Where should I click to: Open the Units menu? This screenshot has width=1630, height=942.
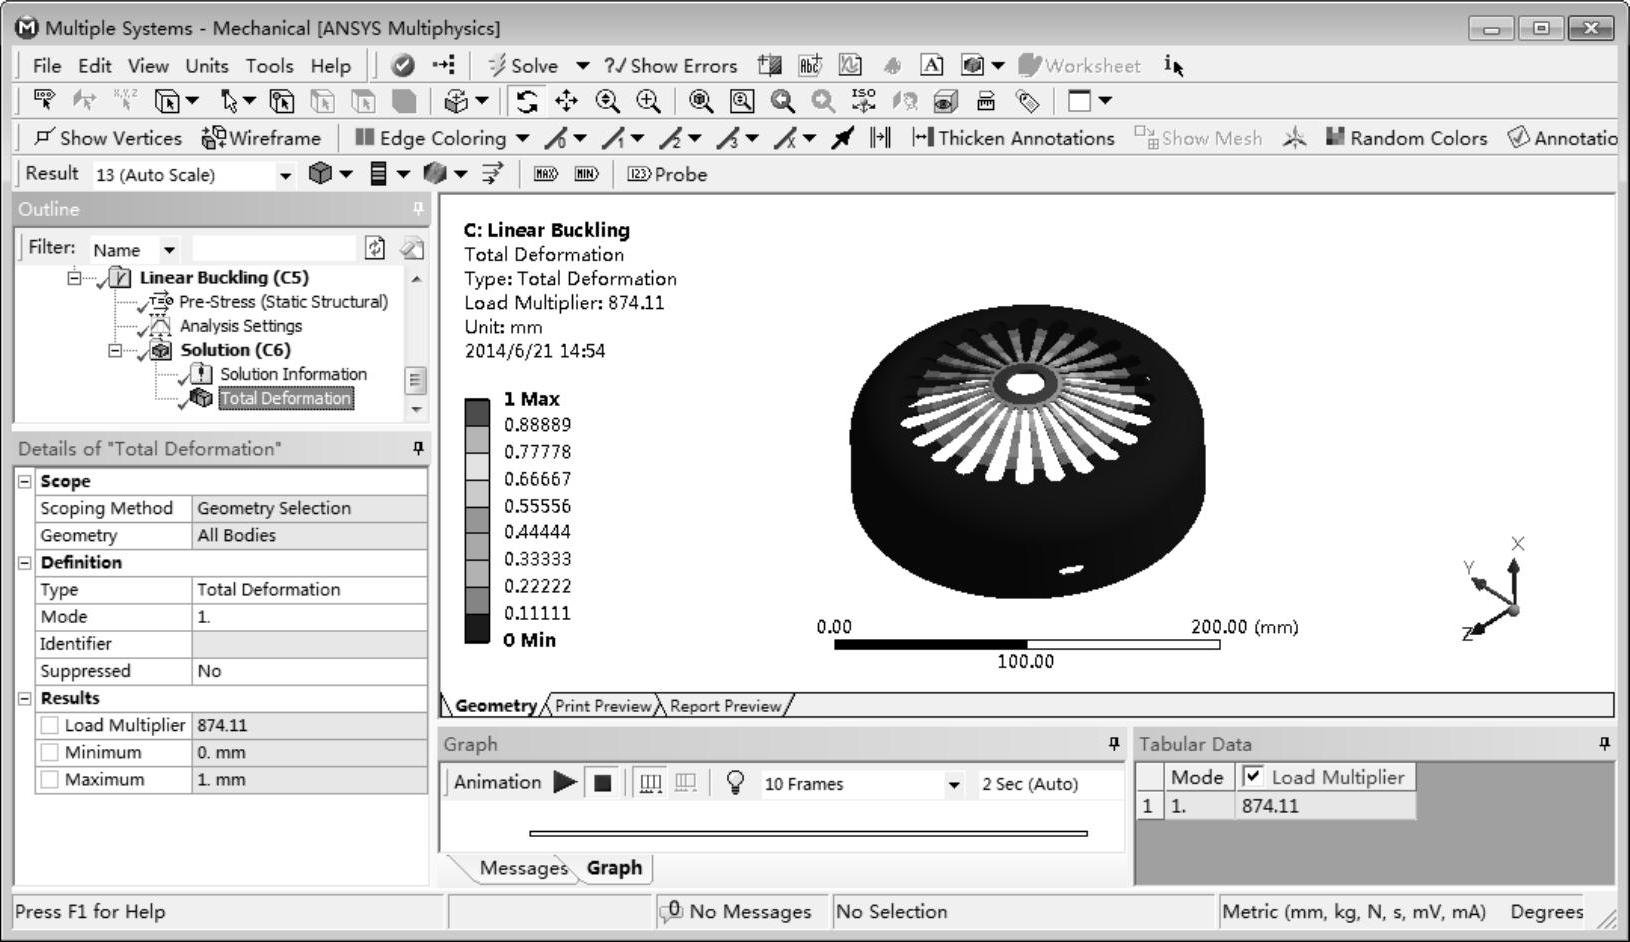(x=207, y=66)
